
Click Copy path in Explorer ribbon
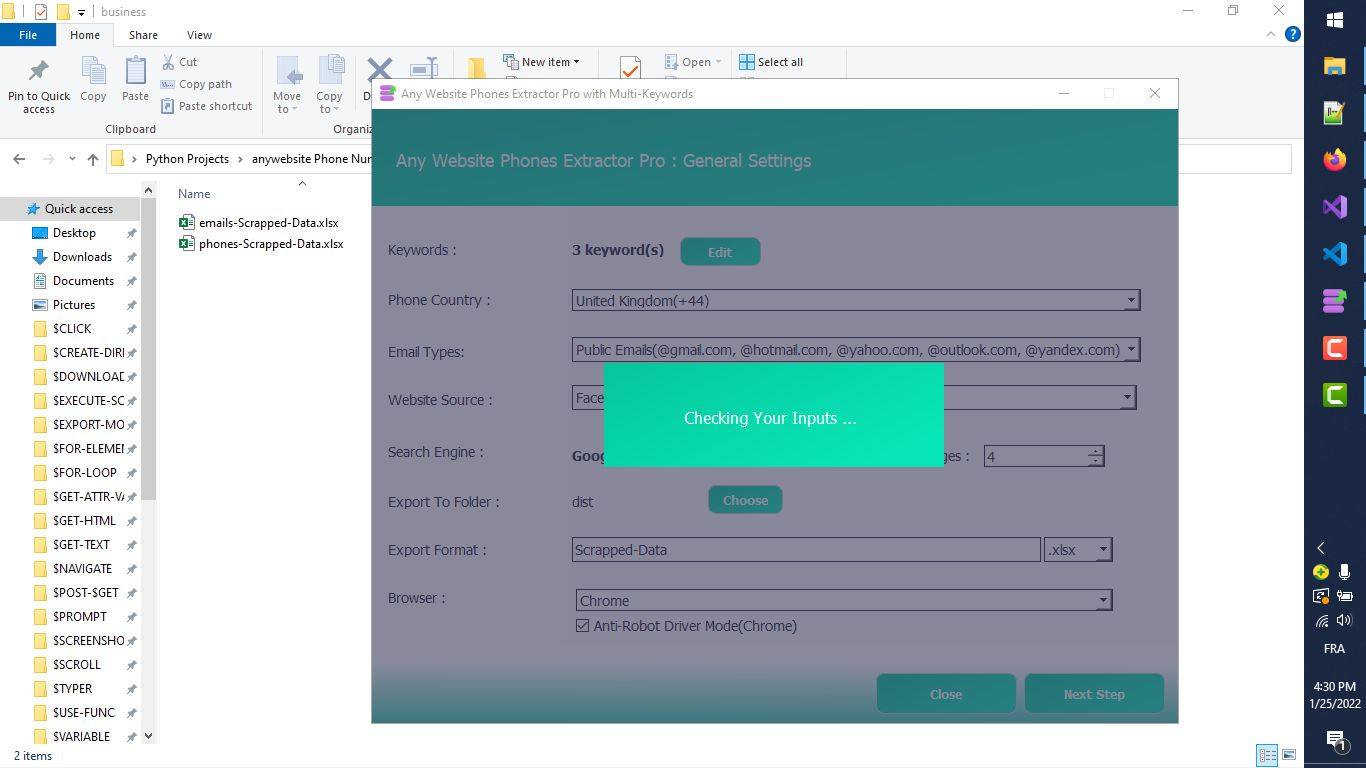[196, 84]
